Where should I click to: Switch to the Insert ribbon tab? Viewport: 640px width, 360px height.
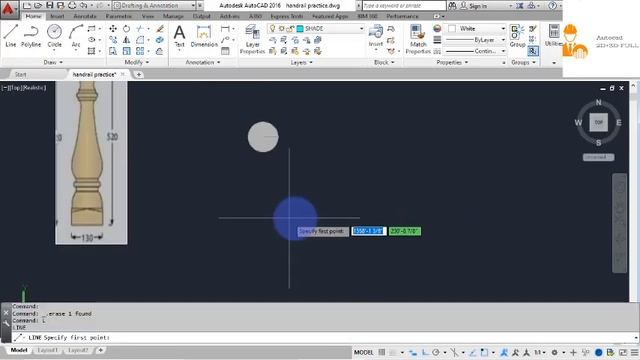pos(57,16)
